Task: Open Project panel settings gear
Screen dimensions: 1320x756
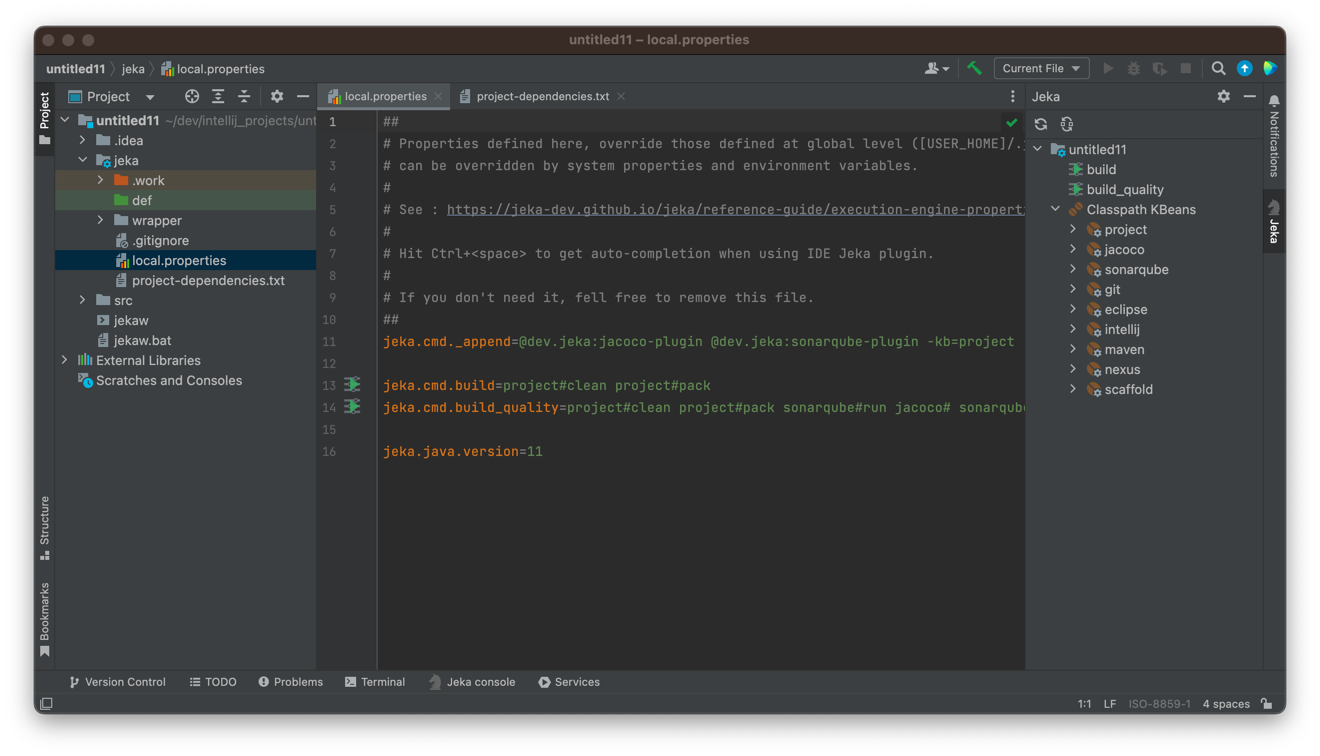Action: pyautogui.click(x=277, y=97)
